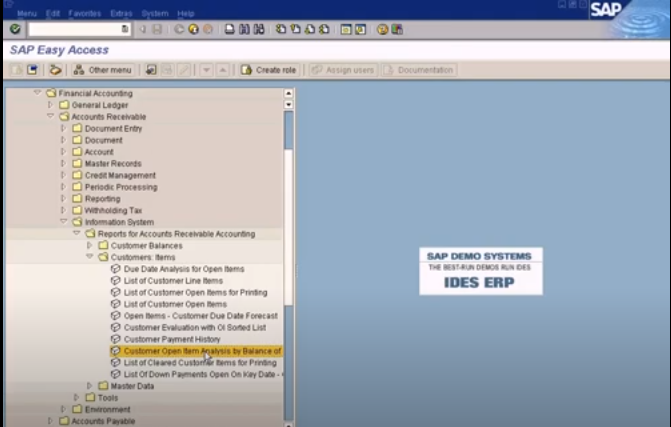The image size is (671, 427).
Task: Click the Print icon
Action: pyautogui.click(x=230, y=29)
